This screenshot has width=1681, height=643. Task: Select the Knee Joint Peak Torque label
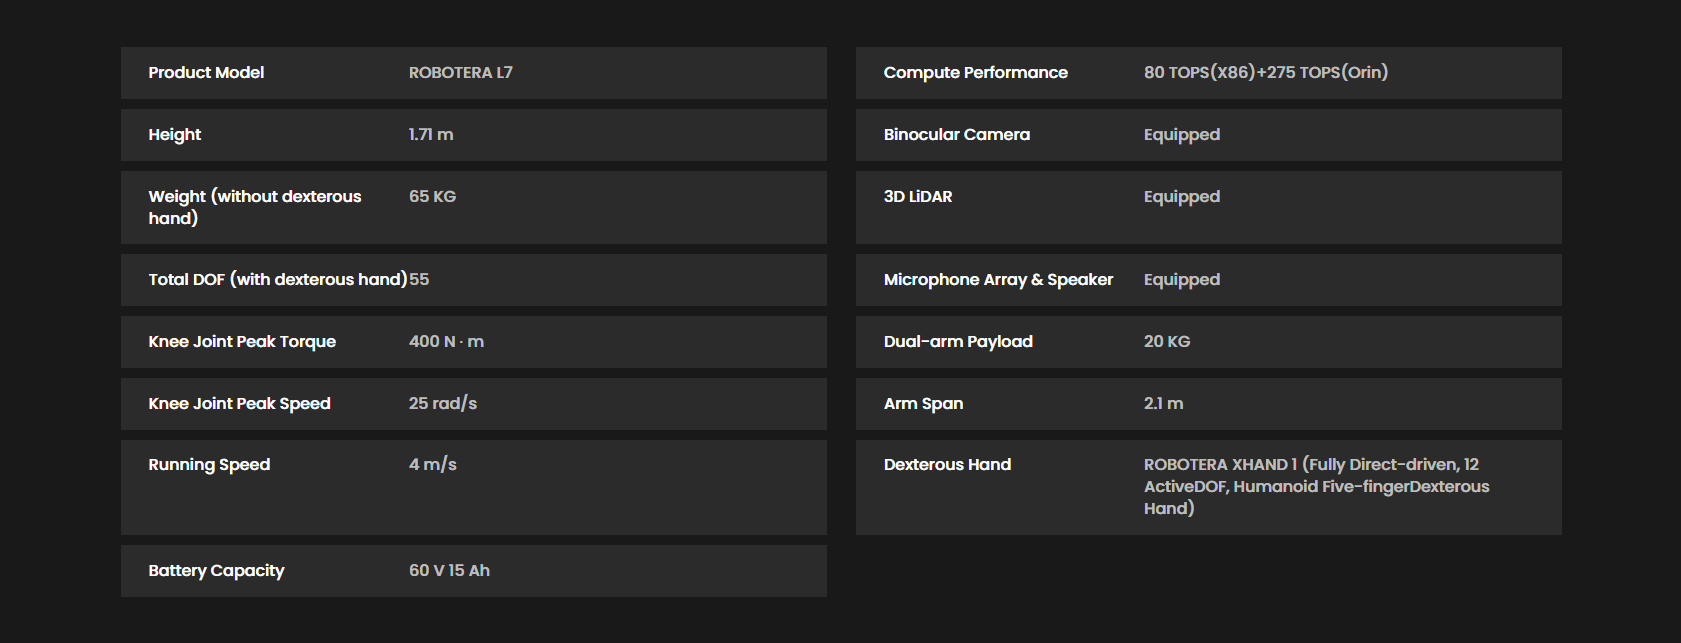point(242,341)
